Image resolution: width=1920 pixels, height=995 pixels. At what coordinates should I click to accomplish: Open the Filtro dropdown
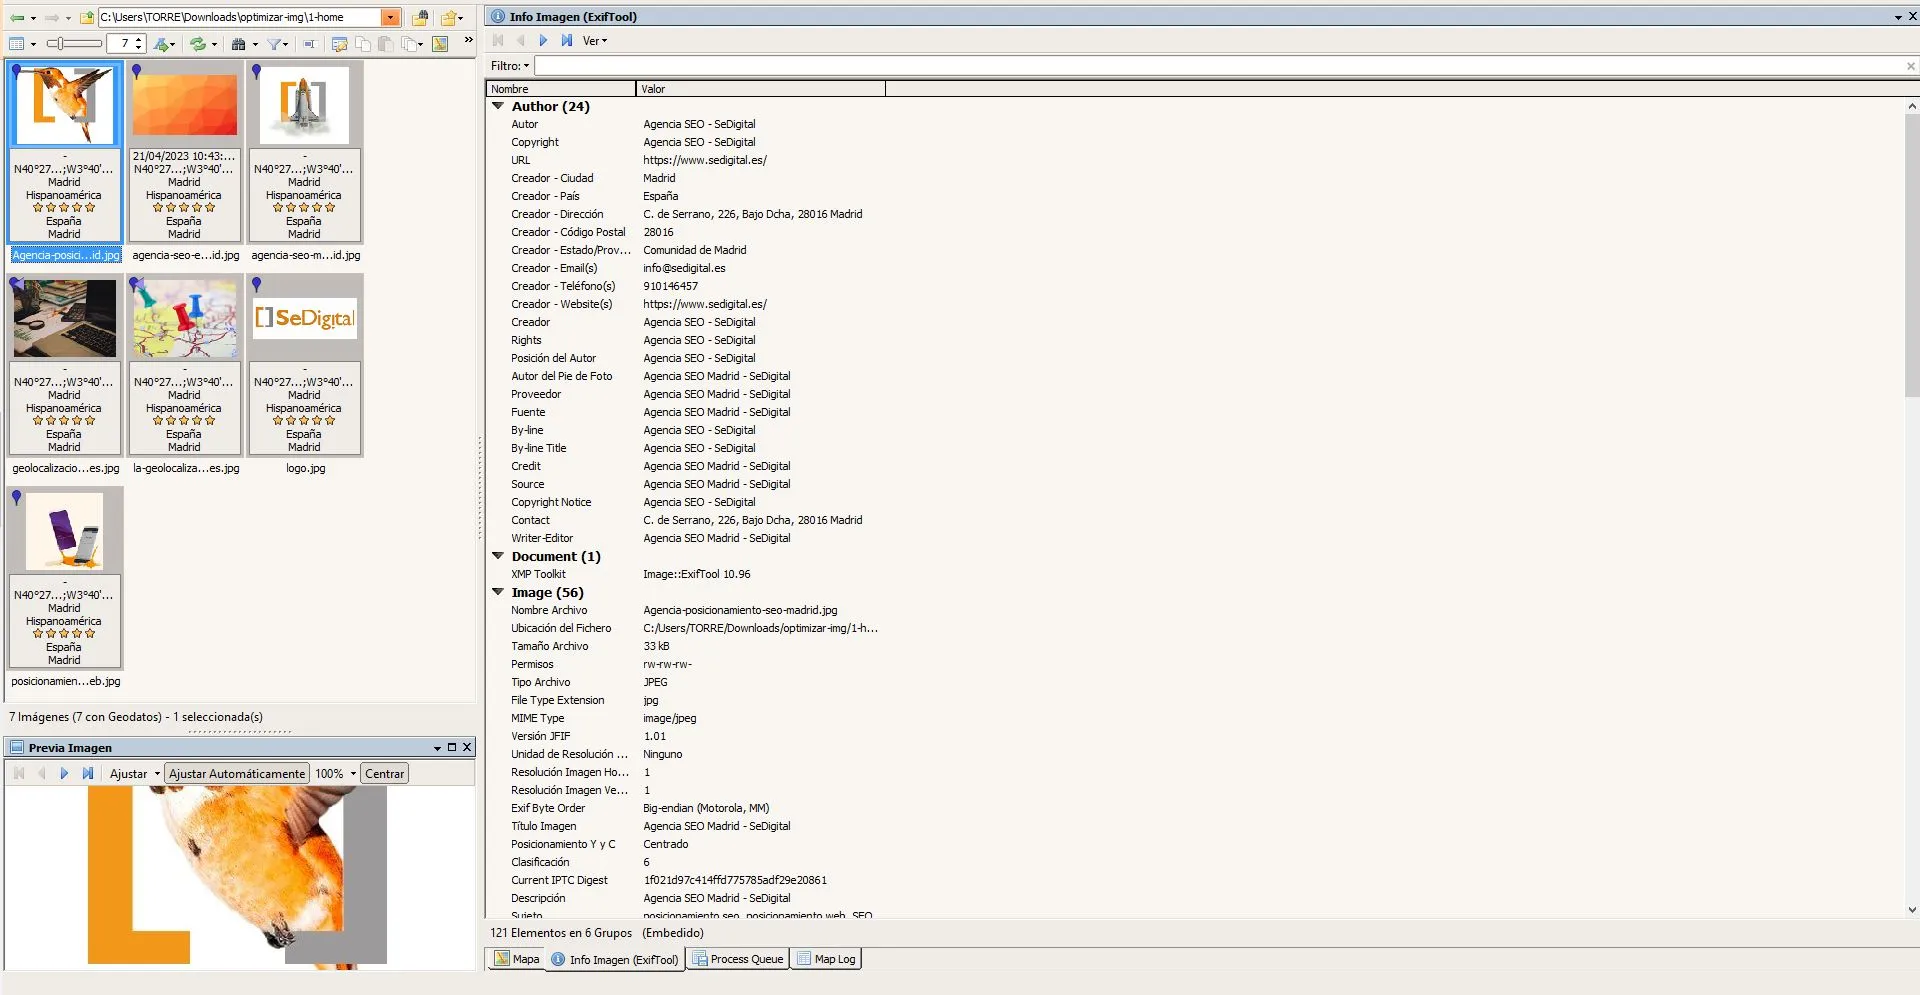pos(510,66)
